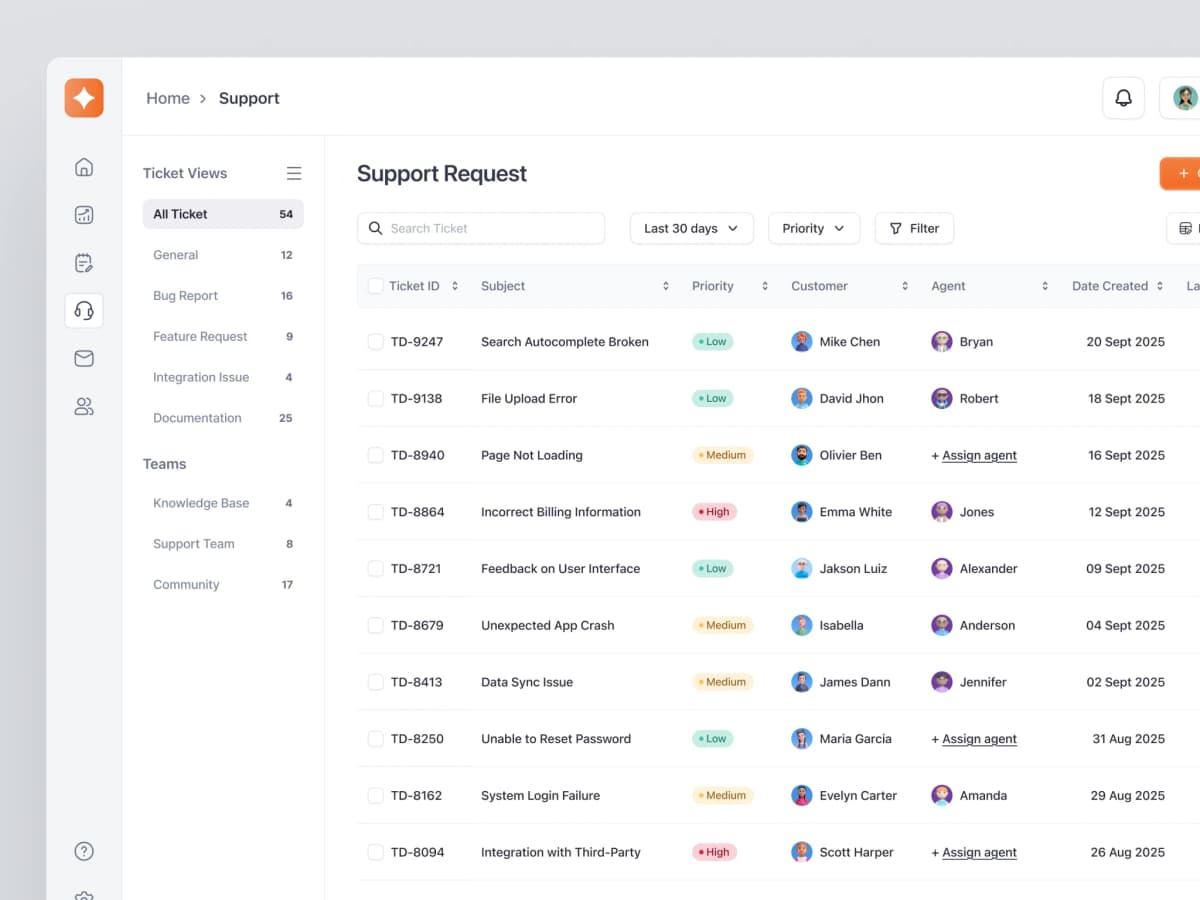Open the Last 30 days dropdown

pos(691,228)
